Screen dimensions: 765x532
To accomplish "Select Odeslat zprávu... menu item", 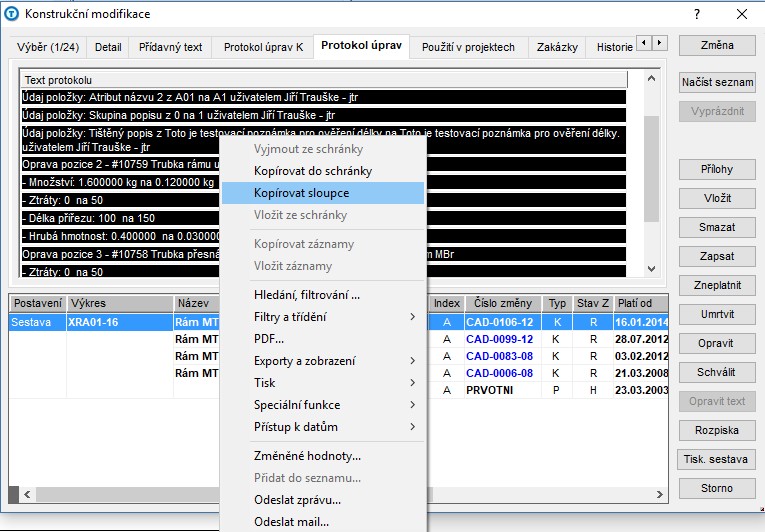I will pos(322,500).
